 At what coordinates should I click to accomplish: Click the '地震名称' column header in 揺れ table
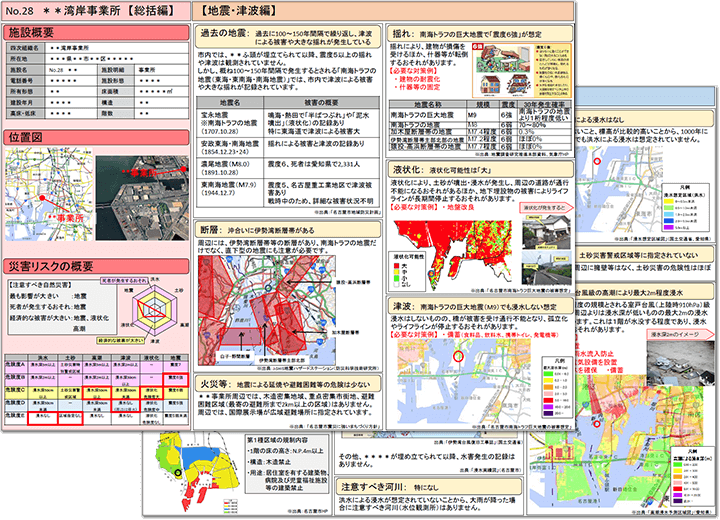(428, 104)
